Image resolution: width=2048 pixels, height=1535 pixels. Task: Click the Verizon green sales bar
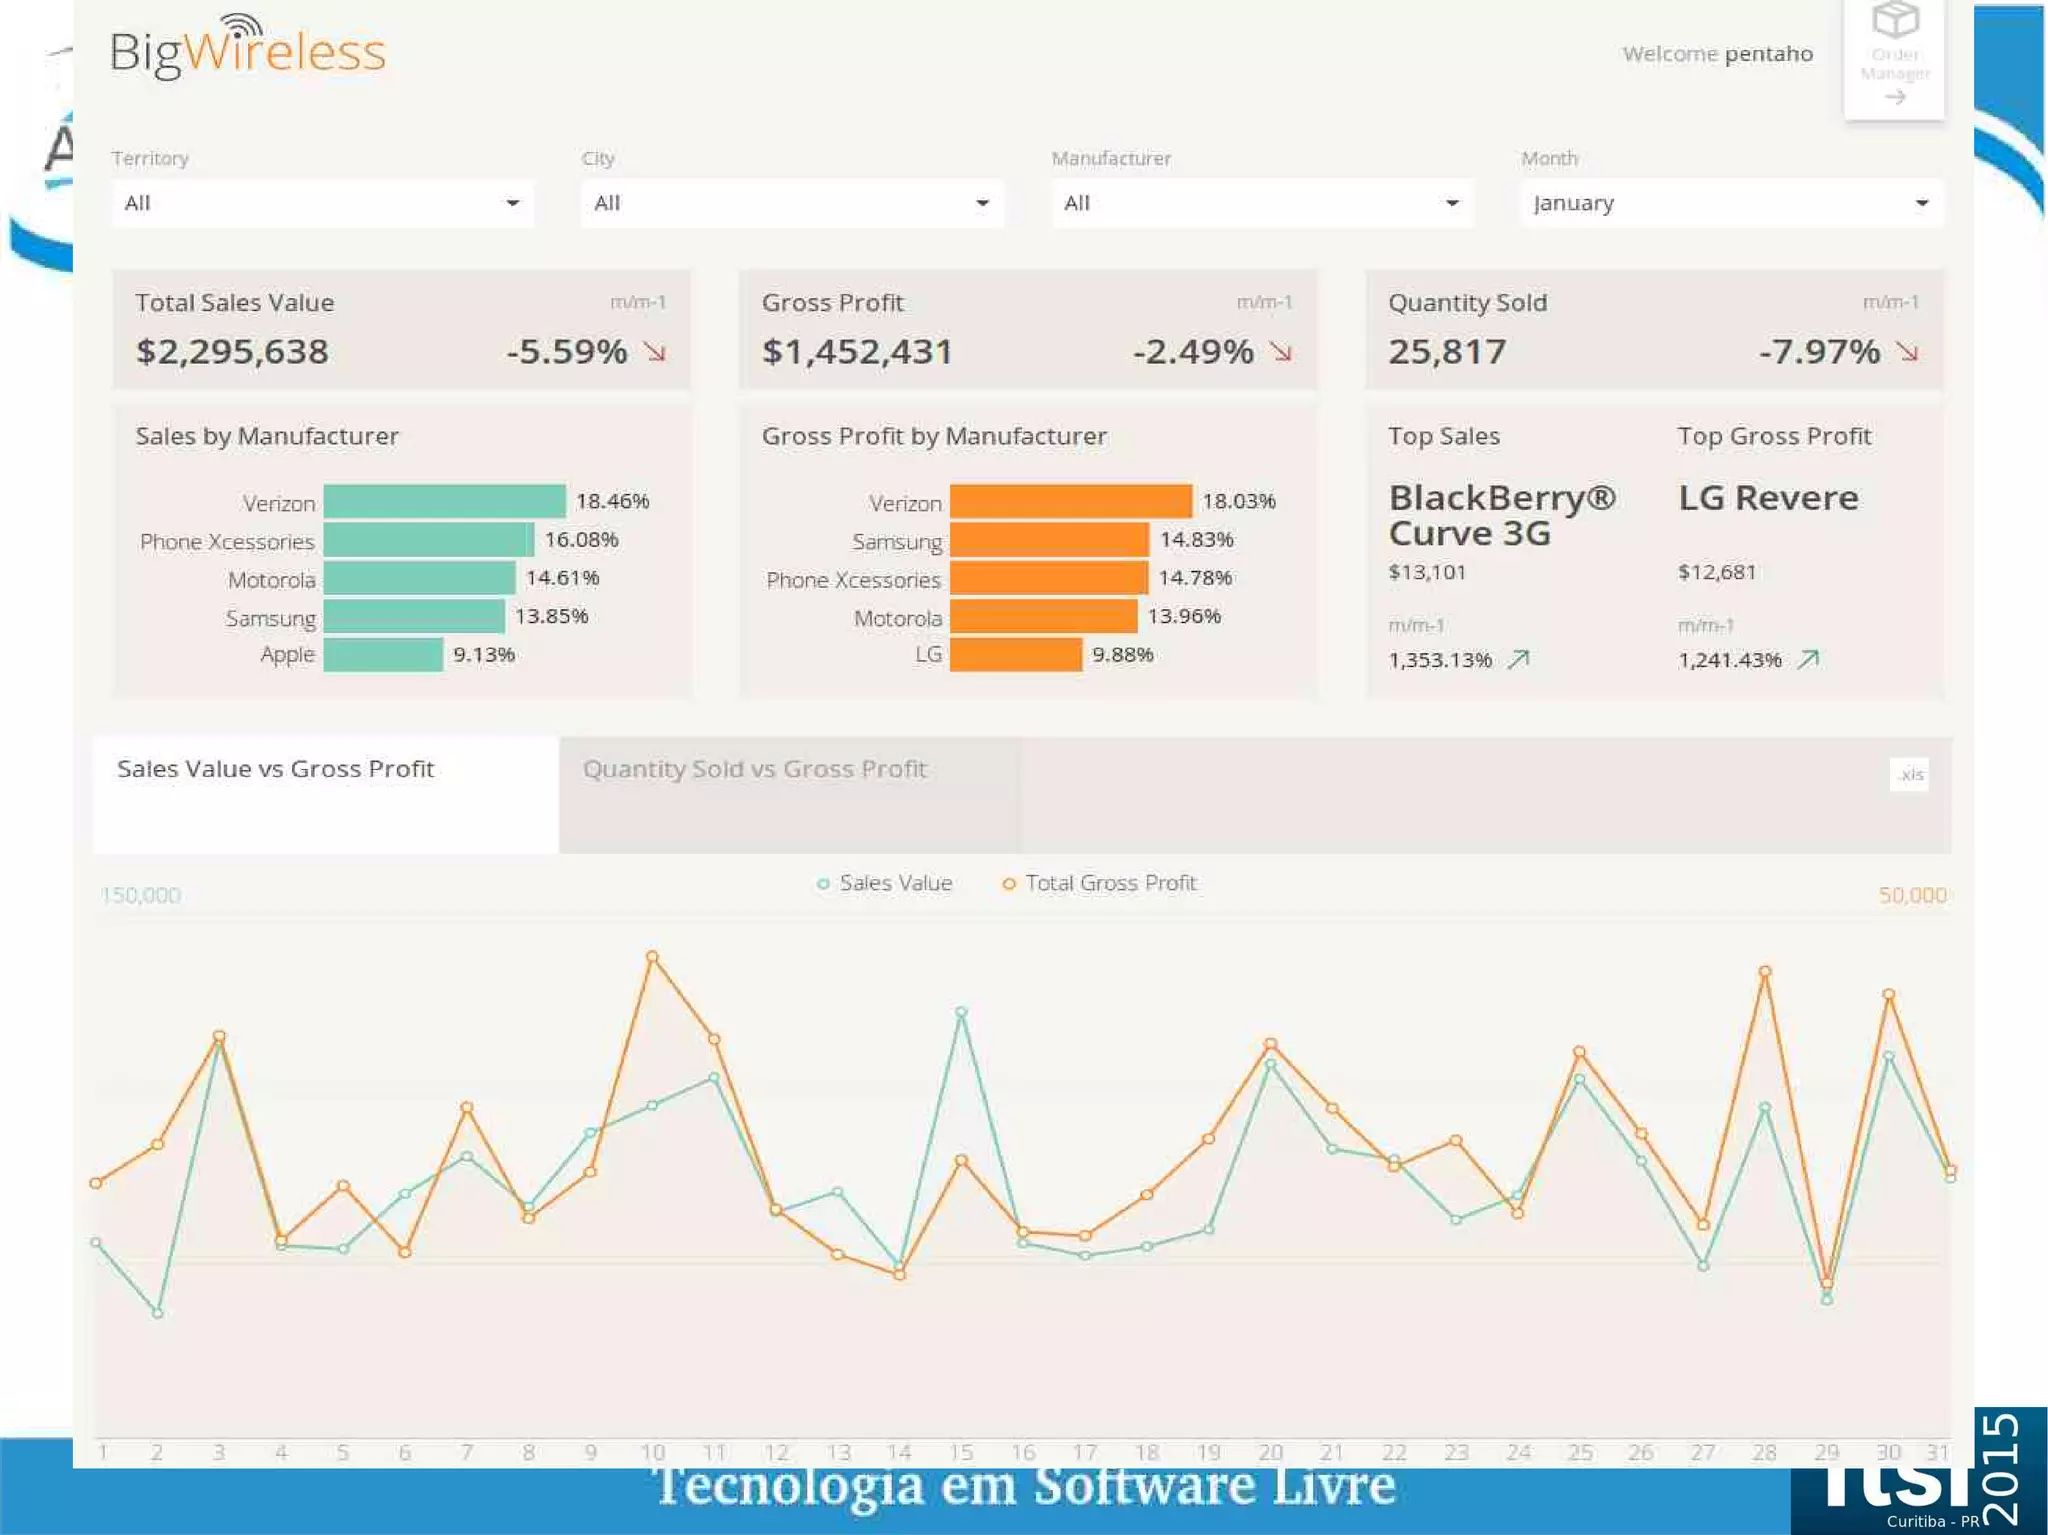444,501
